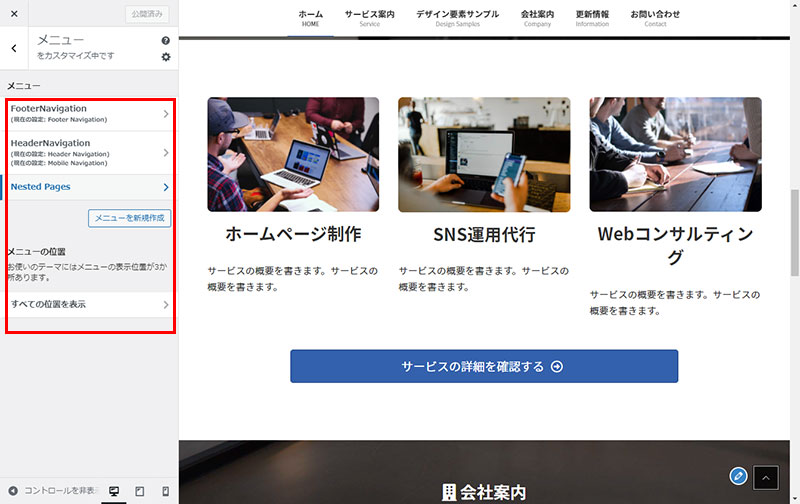The height and width of the screenshot is (504, 800).
Task: Click the サービスの詳細を確認する button
Action: tap(484, 366)
